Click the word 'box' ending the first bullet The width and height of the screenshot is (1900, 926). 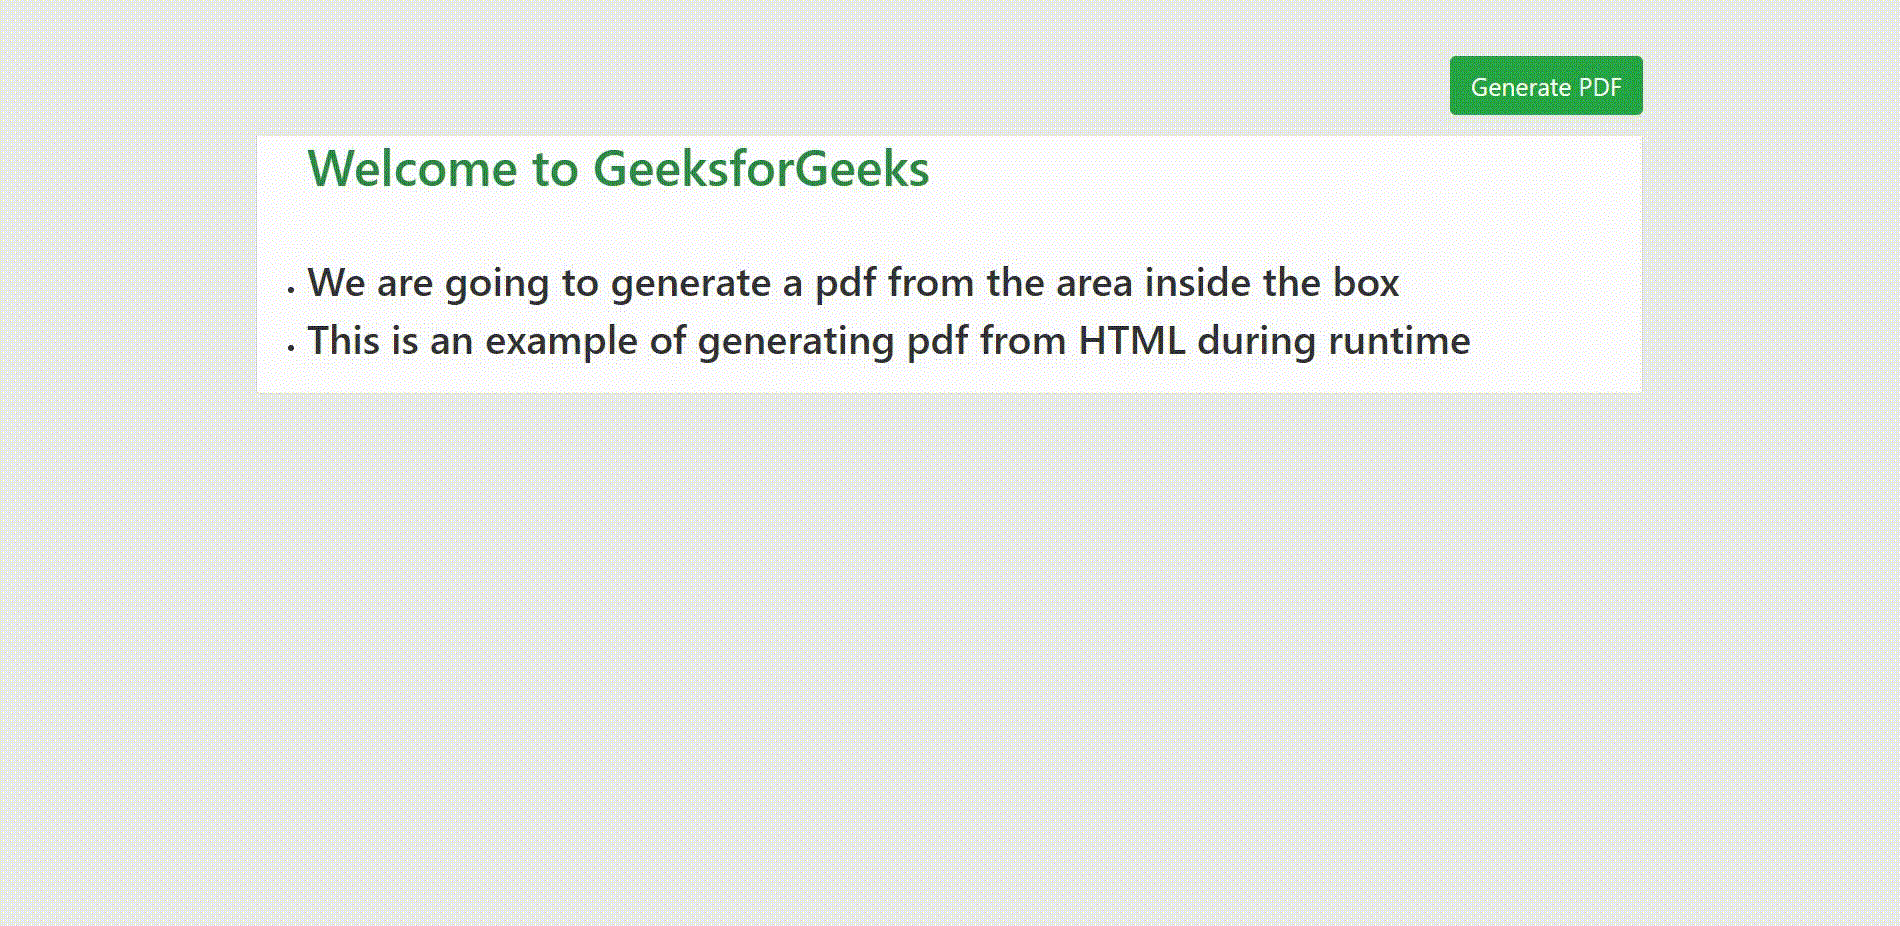[x=1366, y=283]
